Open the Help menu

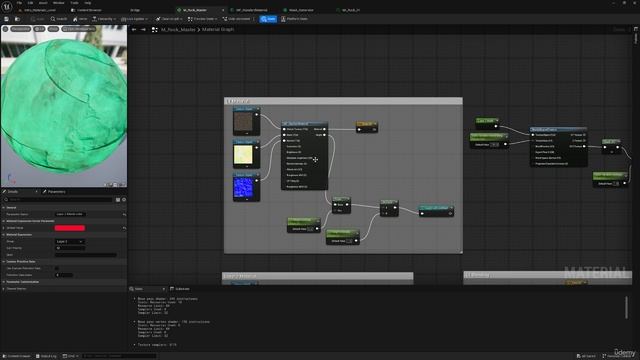coord(87,3)
